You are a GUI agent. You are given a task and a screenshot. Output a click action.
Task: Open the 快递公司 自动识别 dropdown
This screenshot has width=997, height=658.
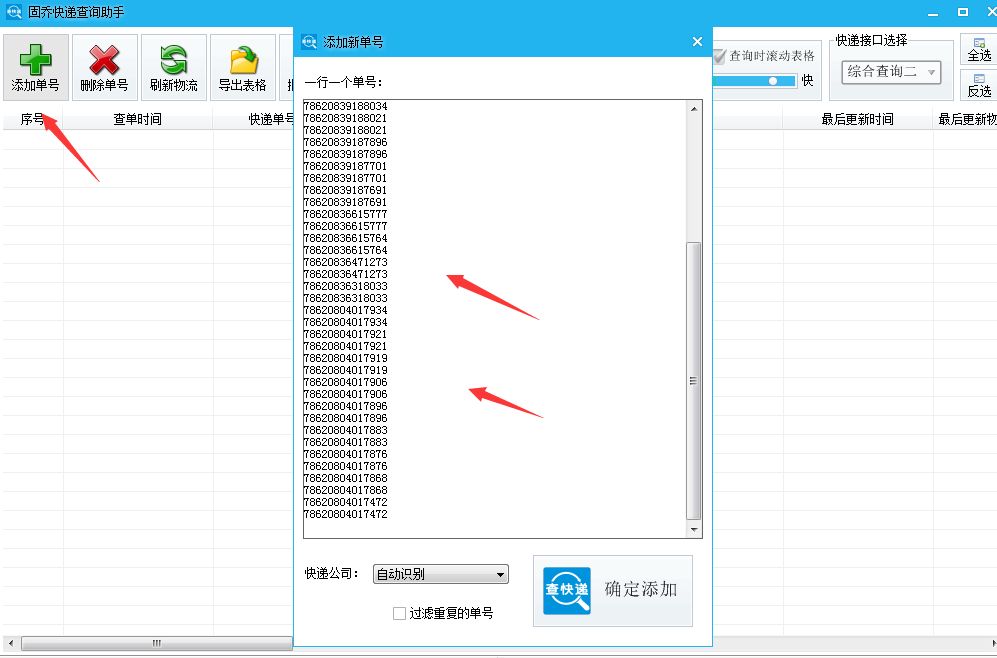coord(441,574)
